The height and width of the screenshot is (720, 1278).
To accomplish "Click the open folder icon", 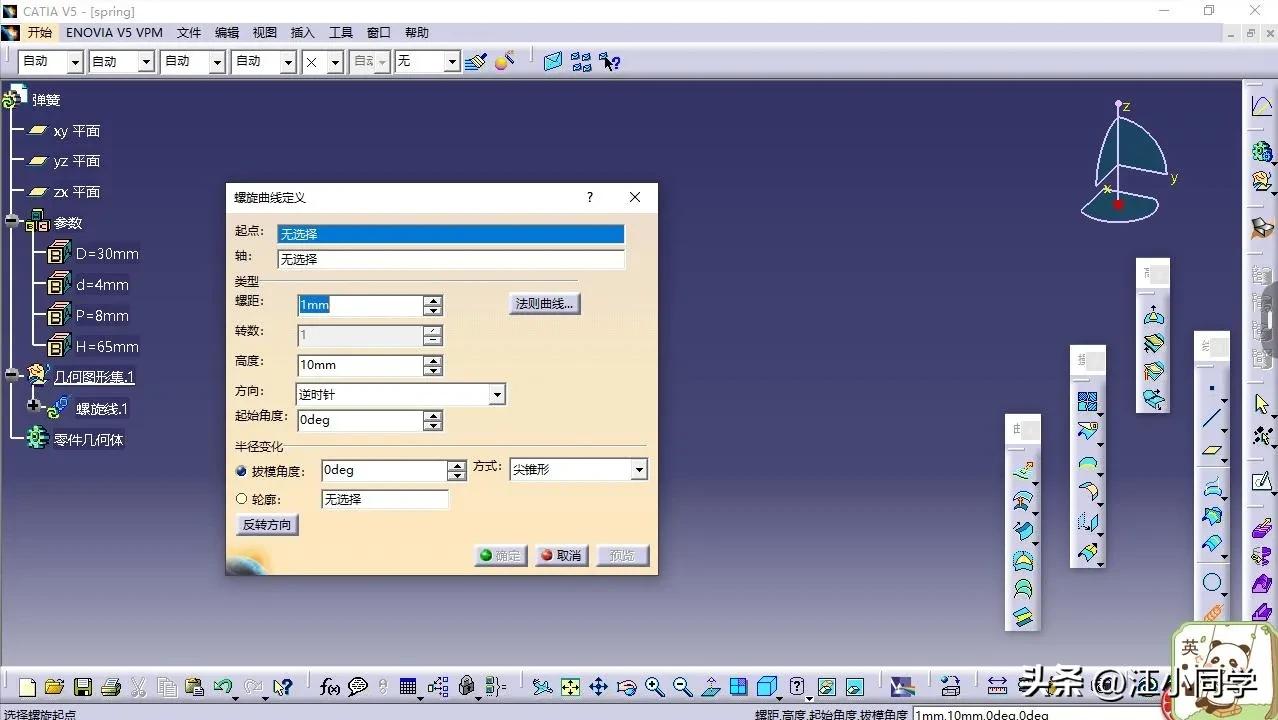I will coord(54,687).
